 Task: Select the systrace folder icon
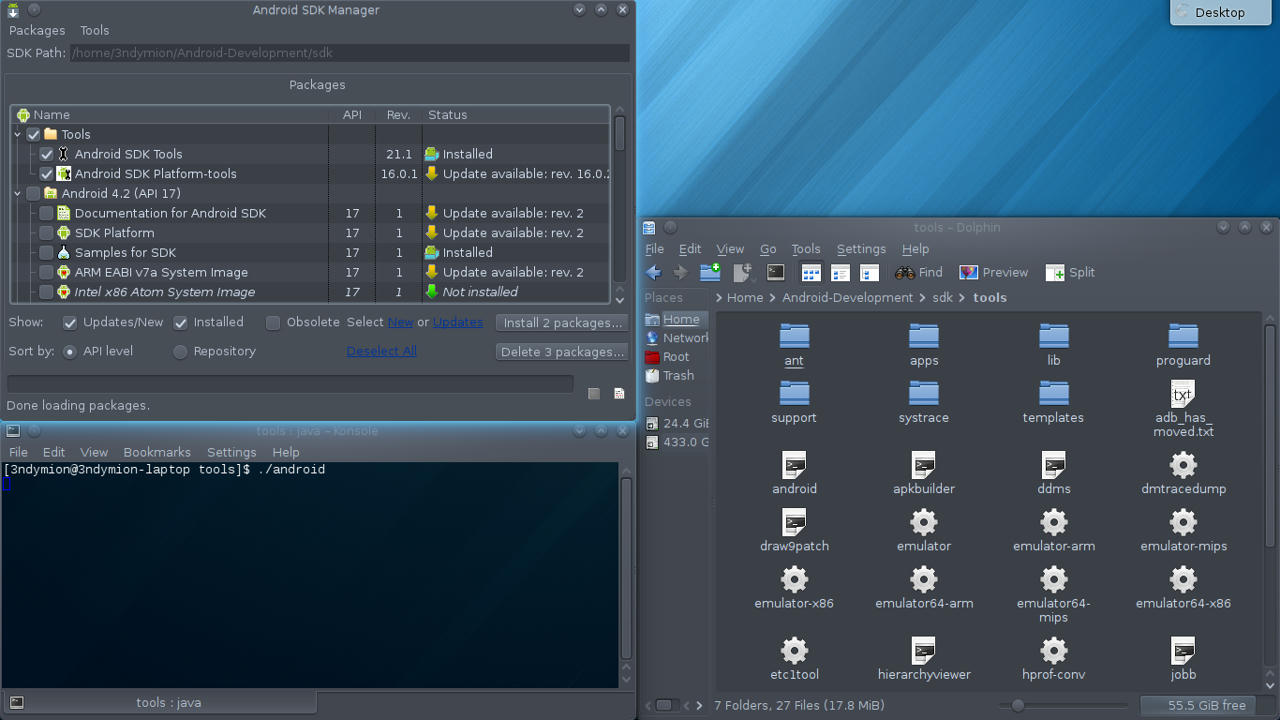pyautogui.click(x=924, y=393)
